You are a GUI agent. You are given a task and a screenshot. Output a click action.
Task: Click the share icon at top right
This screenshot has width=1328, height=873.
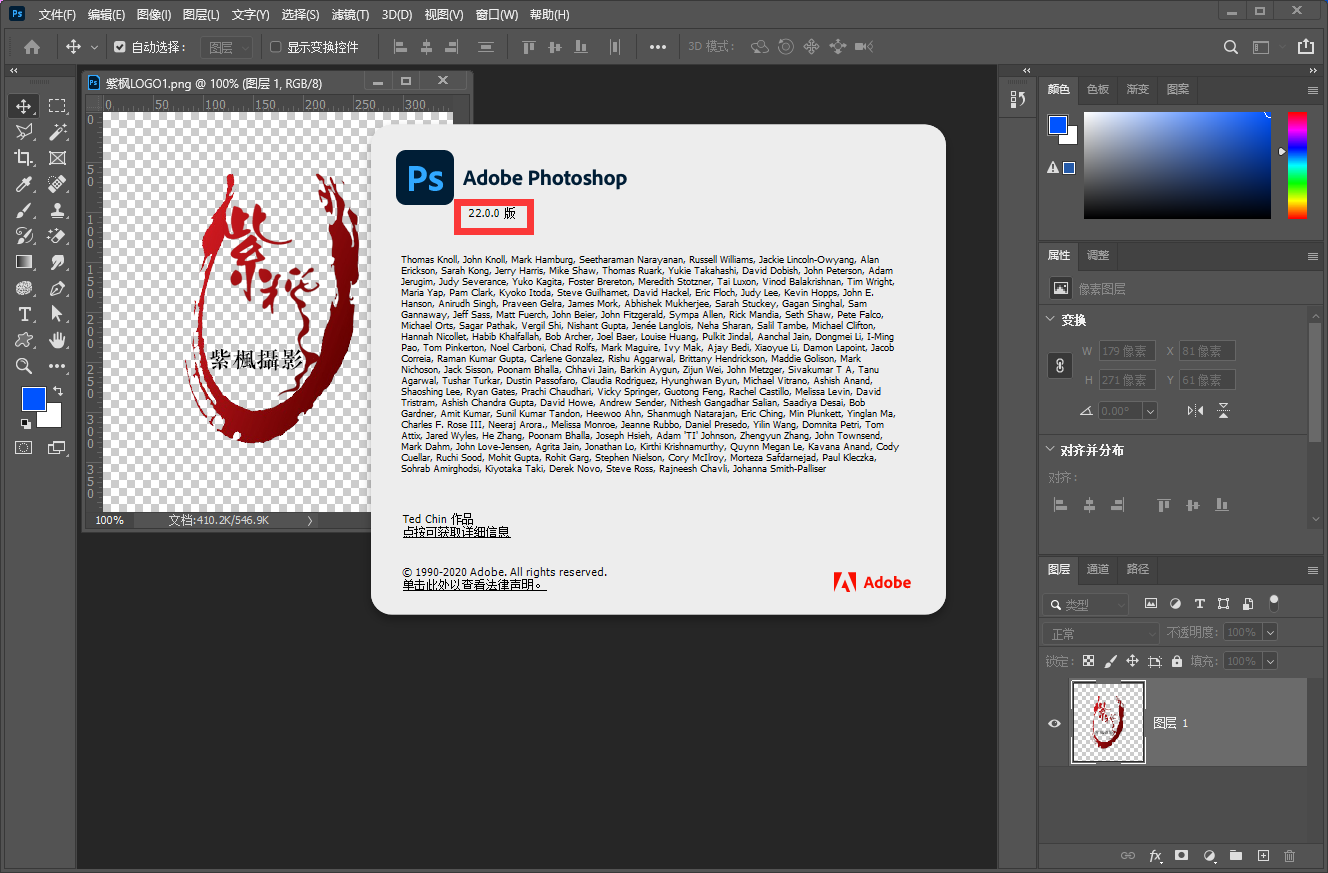[x=1305, y=46]
